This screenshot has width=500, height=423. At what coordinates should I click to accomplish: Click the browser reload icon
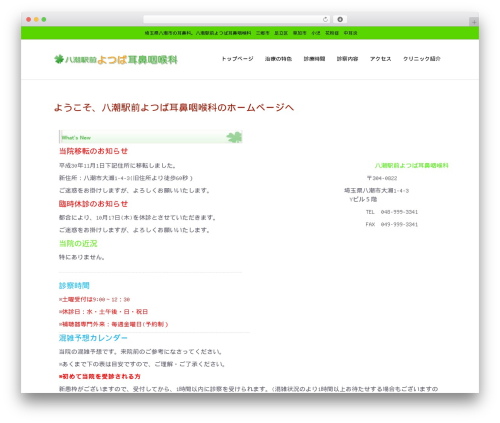click(x=325, y=19)
